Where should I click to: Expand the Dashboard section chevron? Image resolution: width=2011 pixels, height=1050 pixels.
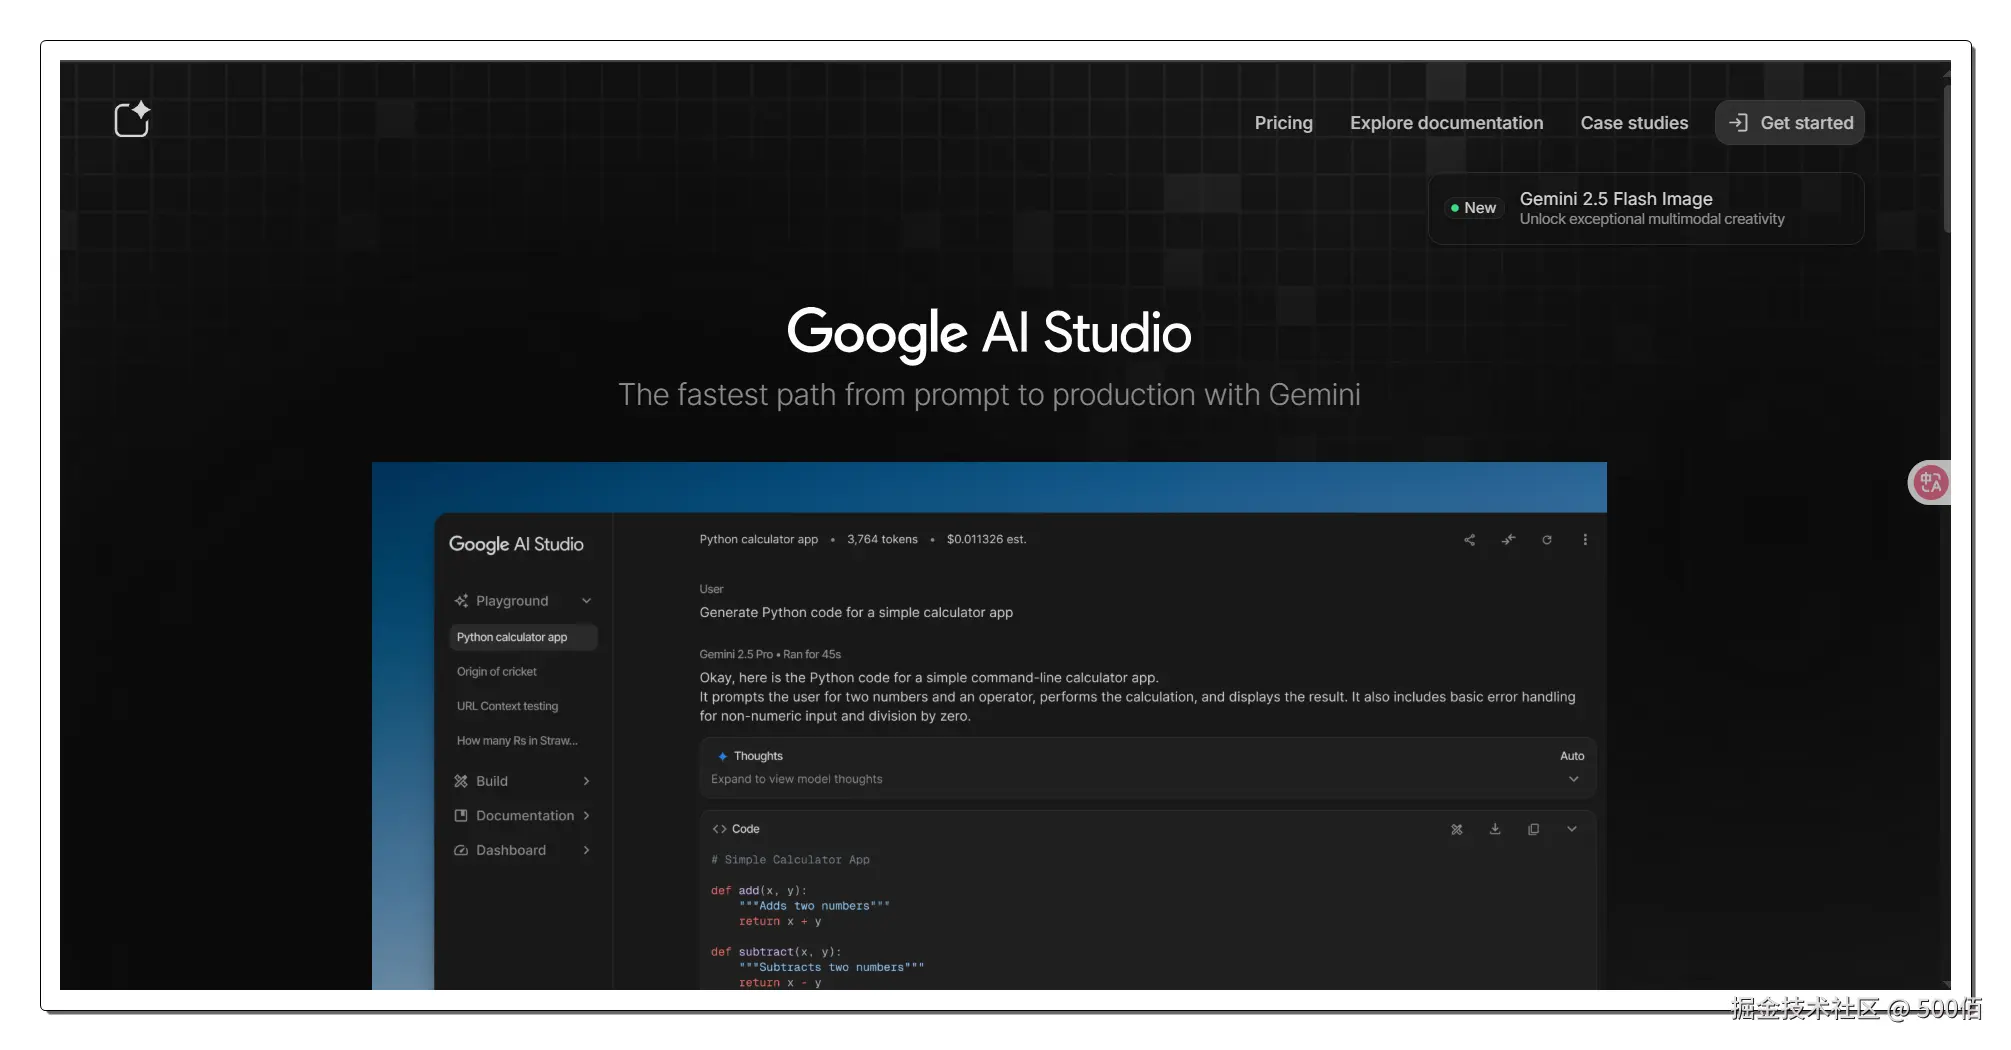pos(586,850)
